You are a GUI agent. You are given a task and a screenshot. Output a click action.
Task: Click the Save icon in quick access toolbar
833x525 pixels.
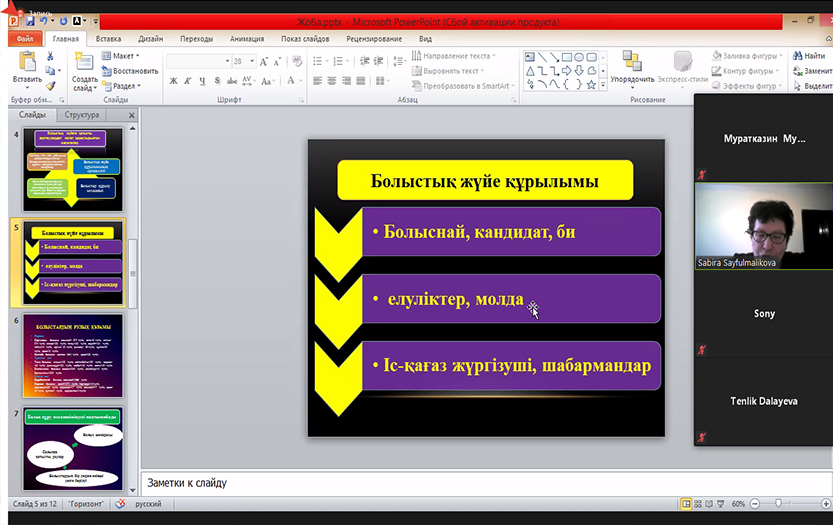(30, 20)
